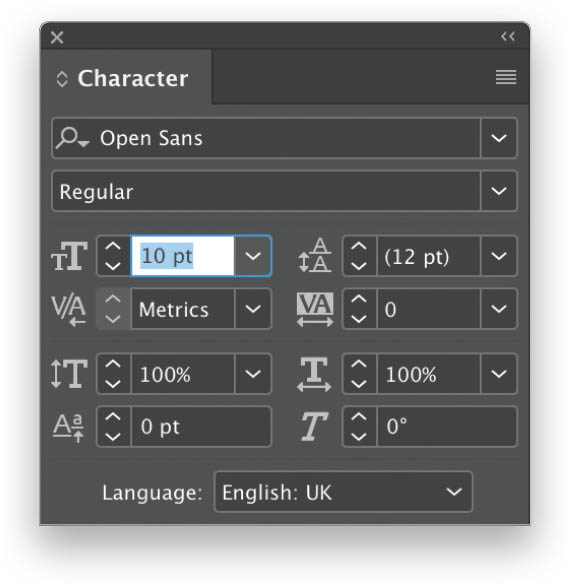Click the vertical scale icon
The width and height of the screenshot is (572, 585).
(x=69, y=373)
